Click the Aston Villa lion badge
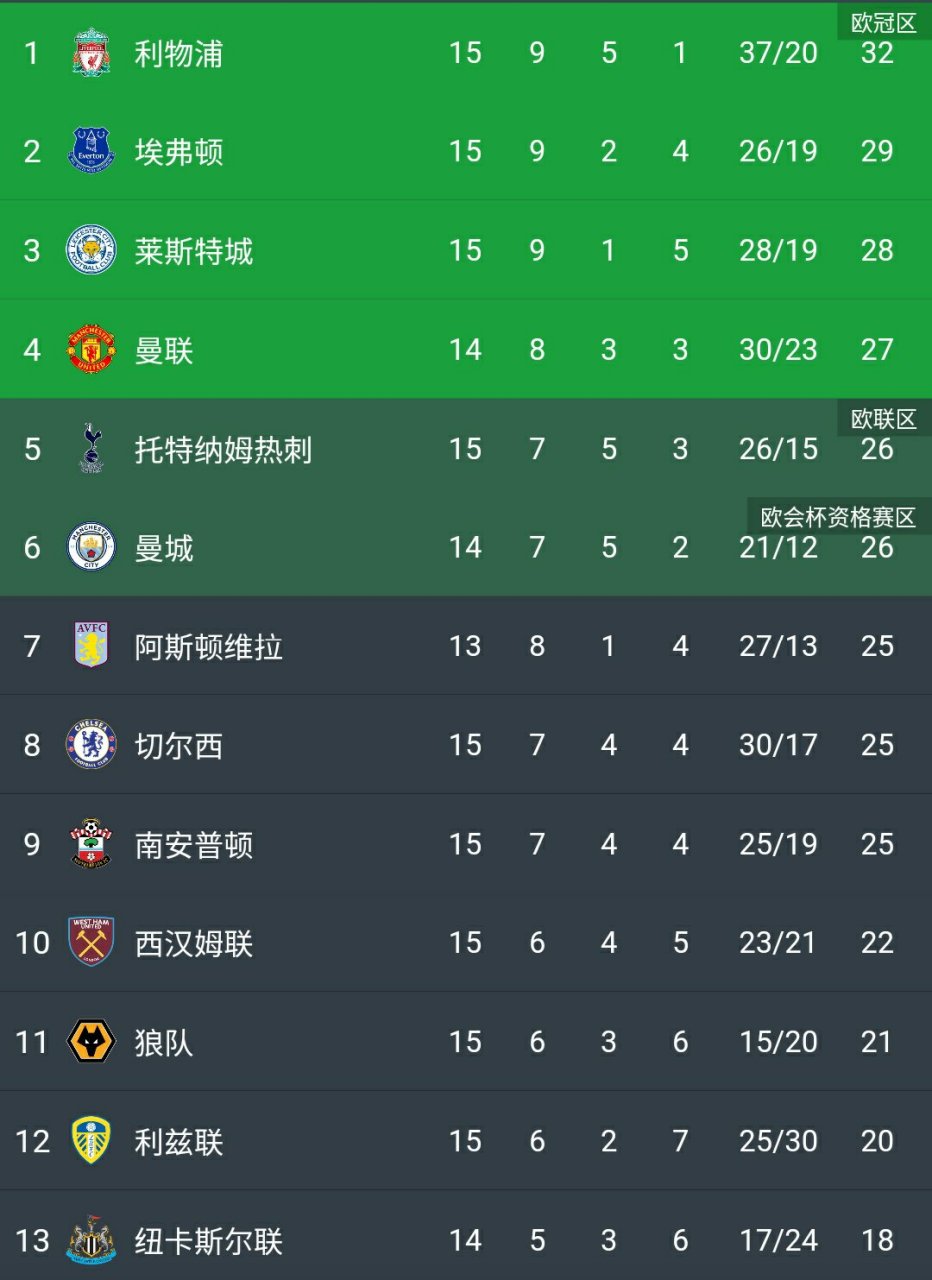The height and width of the screenshot is (1280, 932). [x=91, y=646]
